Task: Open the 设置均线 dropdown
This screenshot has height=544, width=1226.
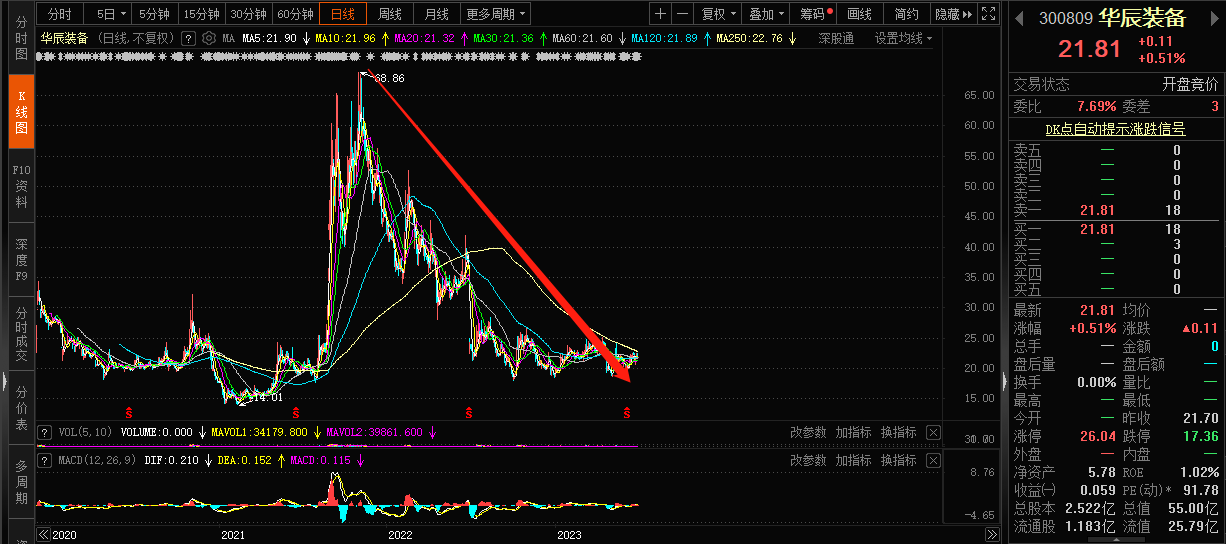Action: coord(903,38)
